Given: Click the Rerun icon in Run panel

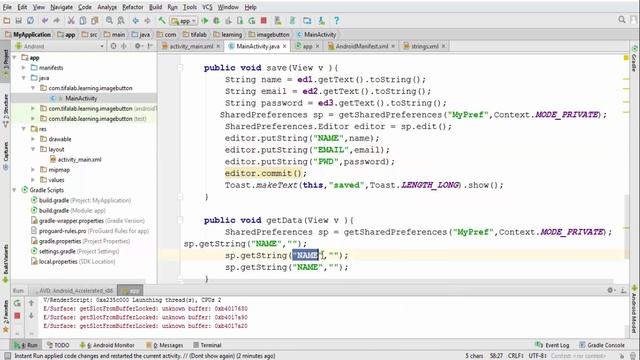Looking at the screenshot, I should pyautogui.click(x=17, y=303).
